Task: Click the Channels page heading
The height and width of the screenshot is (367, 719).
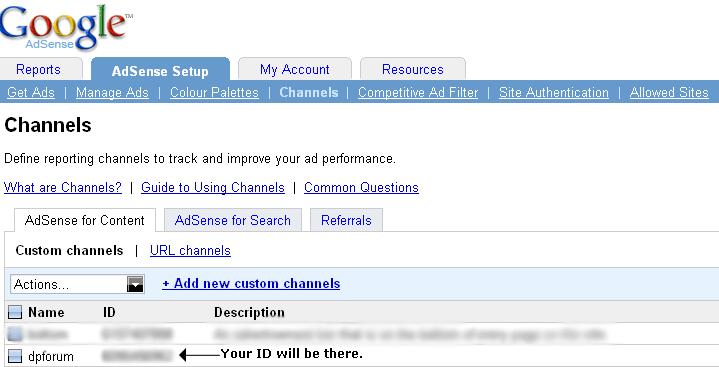Action: click(x=48, y=125)
